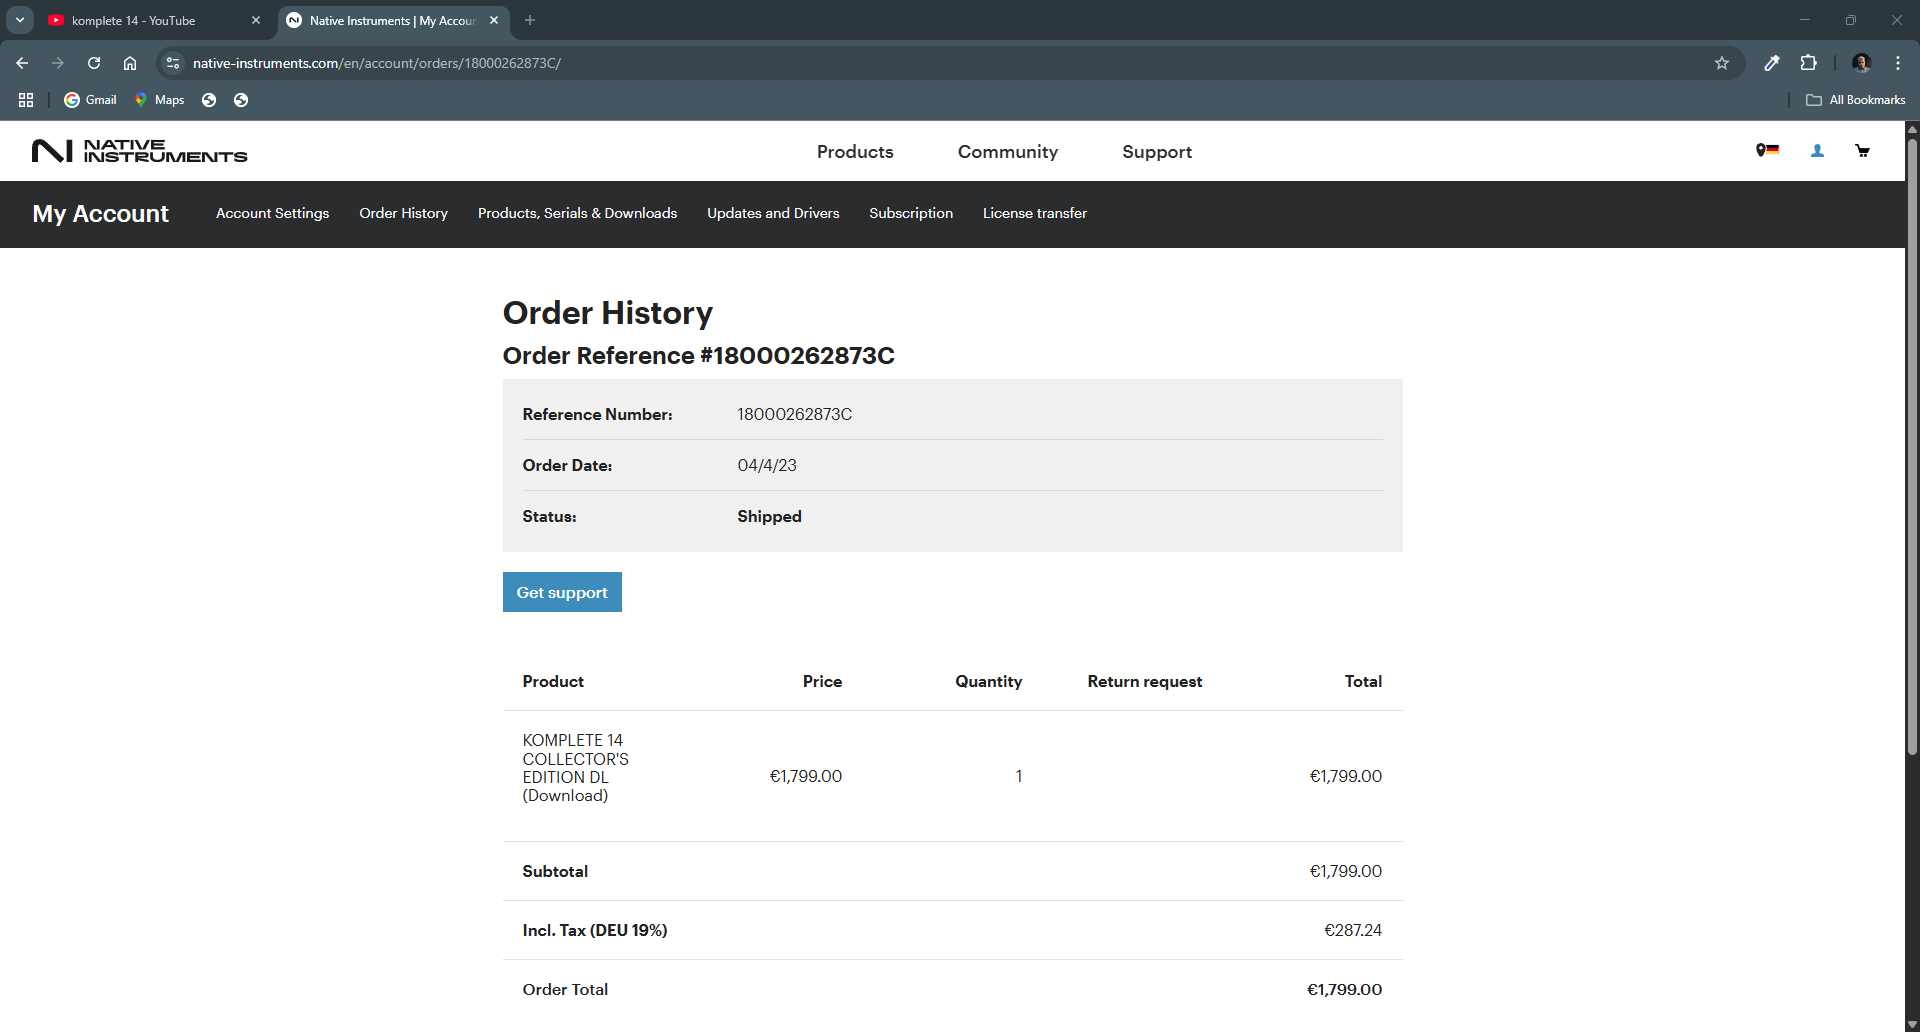Open the Support menu
Image resolution: width=1920 pixels, height=1032 pixels.
pos(1157,152)
